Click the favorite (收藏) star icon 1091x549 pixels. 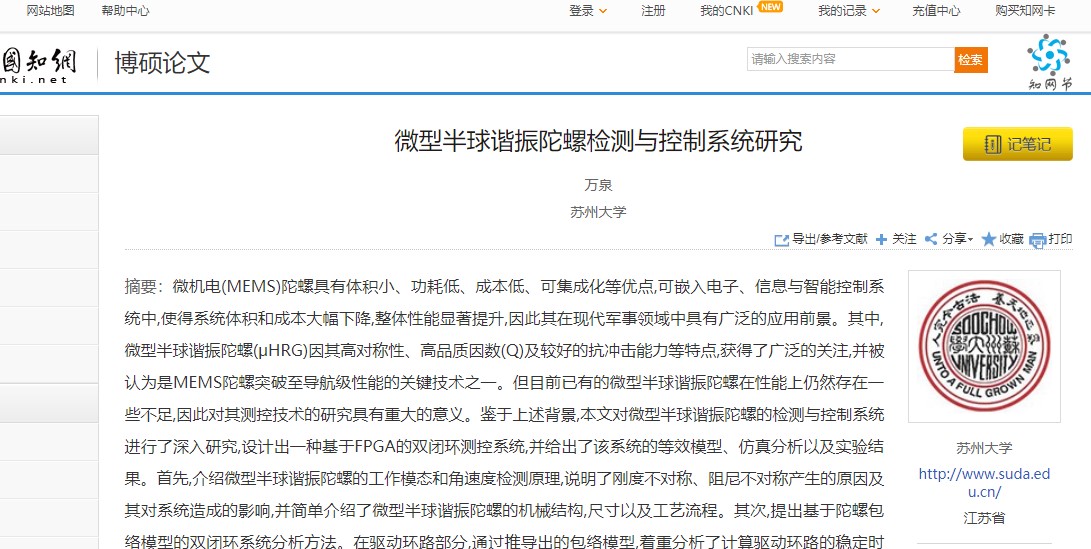(x=988, y=240)
